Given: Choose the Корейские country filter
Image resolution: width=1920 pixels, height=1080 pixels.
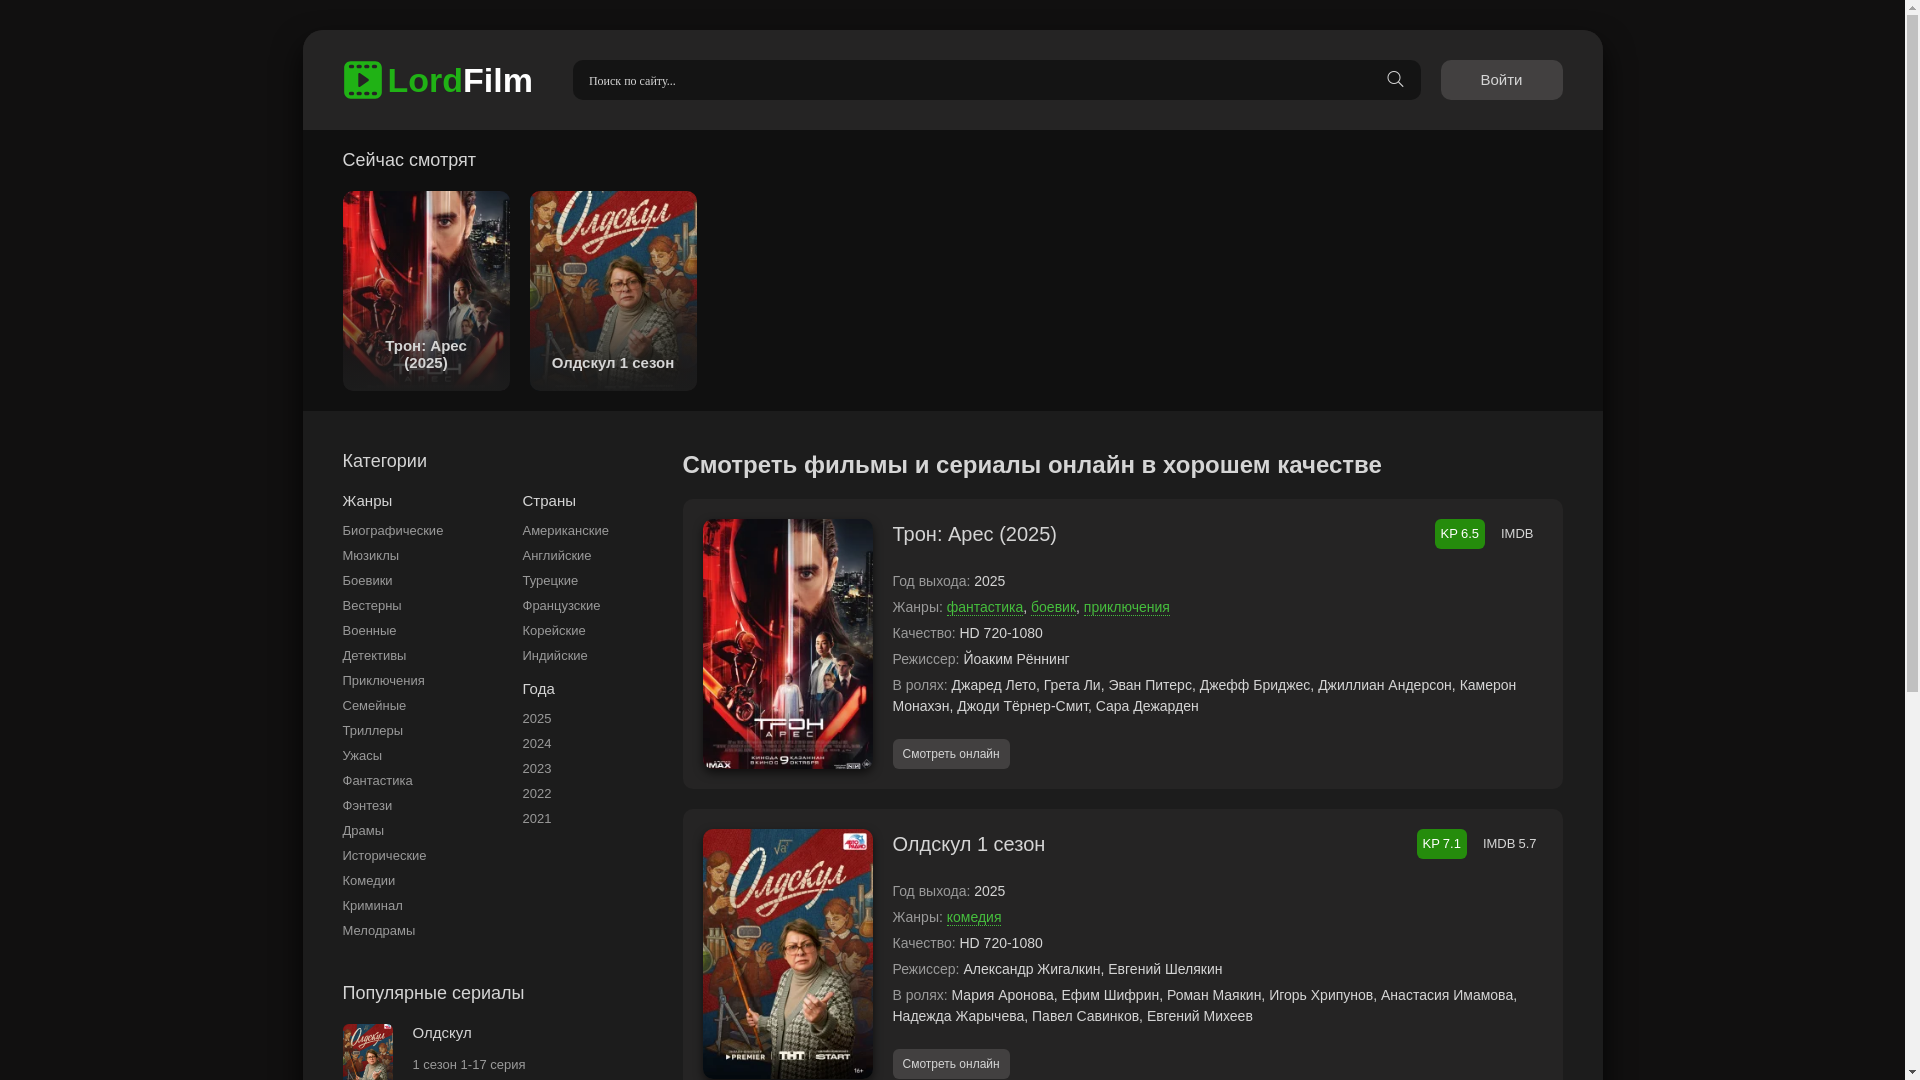Looking at the screenshot, I should [x=553, y=631].
